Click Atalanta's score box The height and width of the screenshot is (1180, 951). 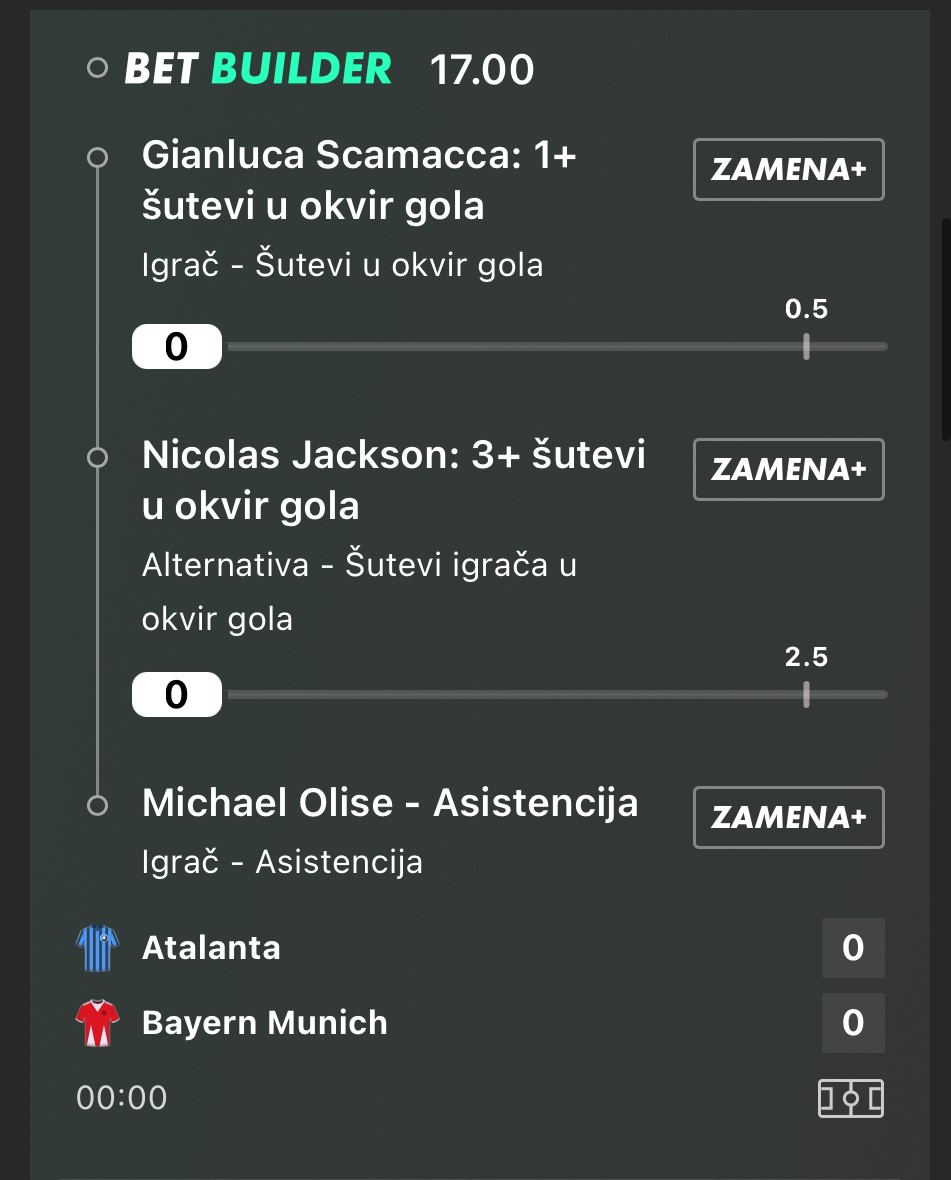[x=852, y=948]
